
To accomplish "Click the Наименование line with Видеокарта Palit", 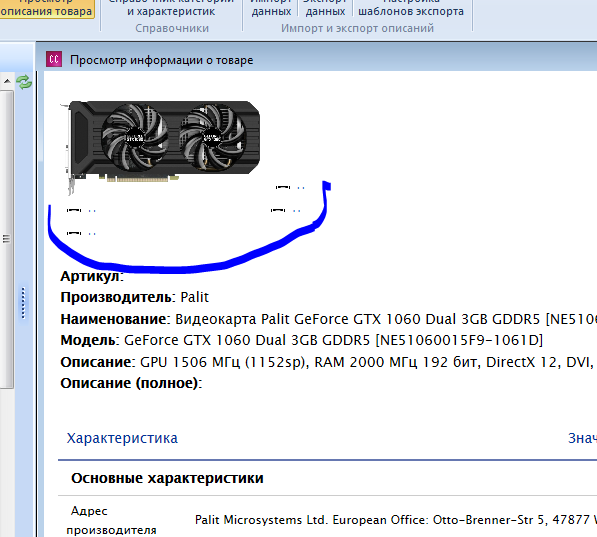I will coord(329,319).
